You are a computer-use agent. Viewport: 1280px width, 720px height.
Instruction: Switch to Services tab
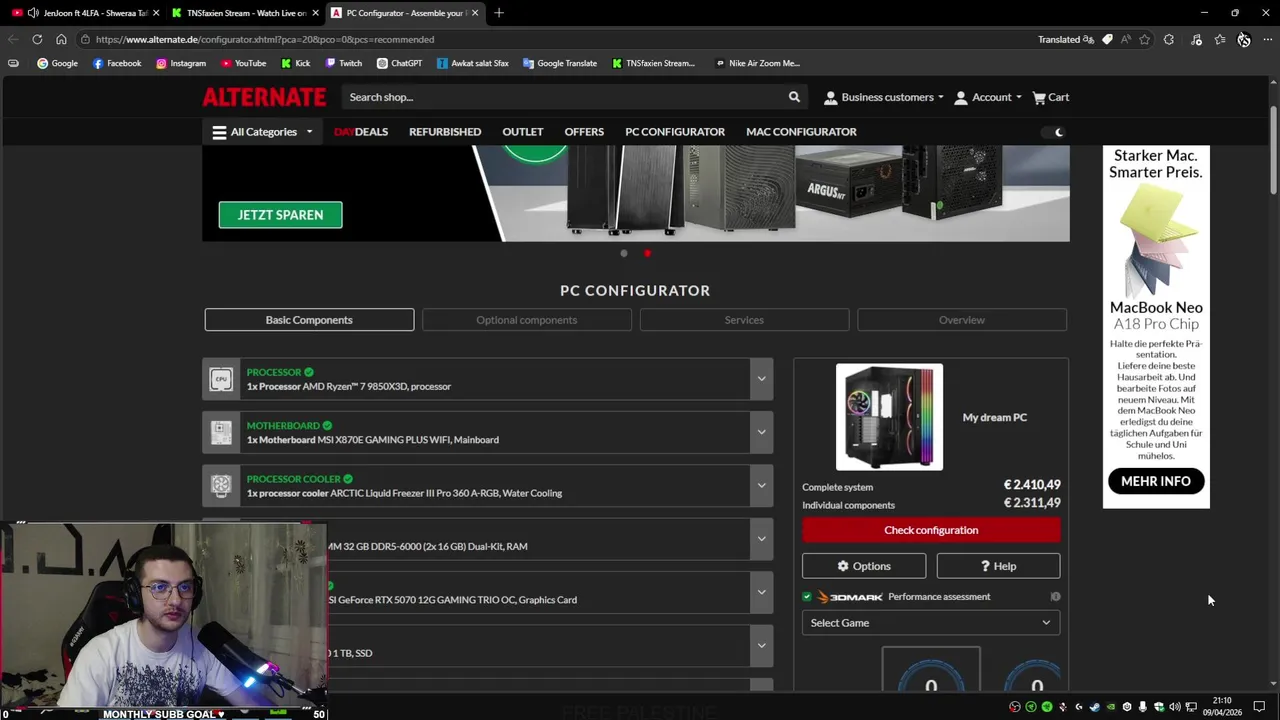pos(744,320)
